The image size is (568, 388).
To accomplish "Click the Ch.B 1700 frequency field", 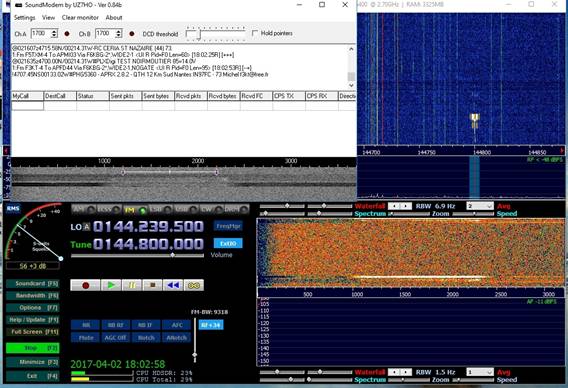I will (105, 34).
